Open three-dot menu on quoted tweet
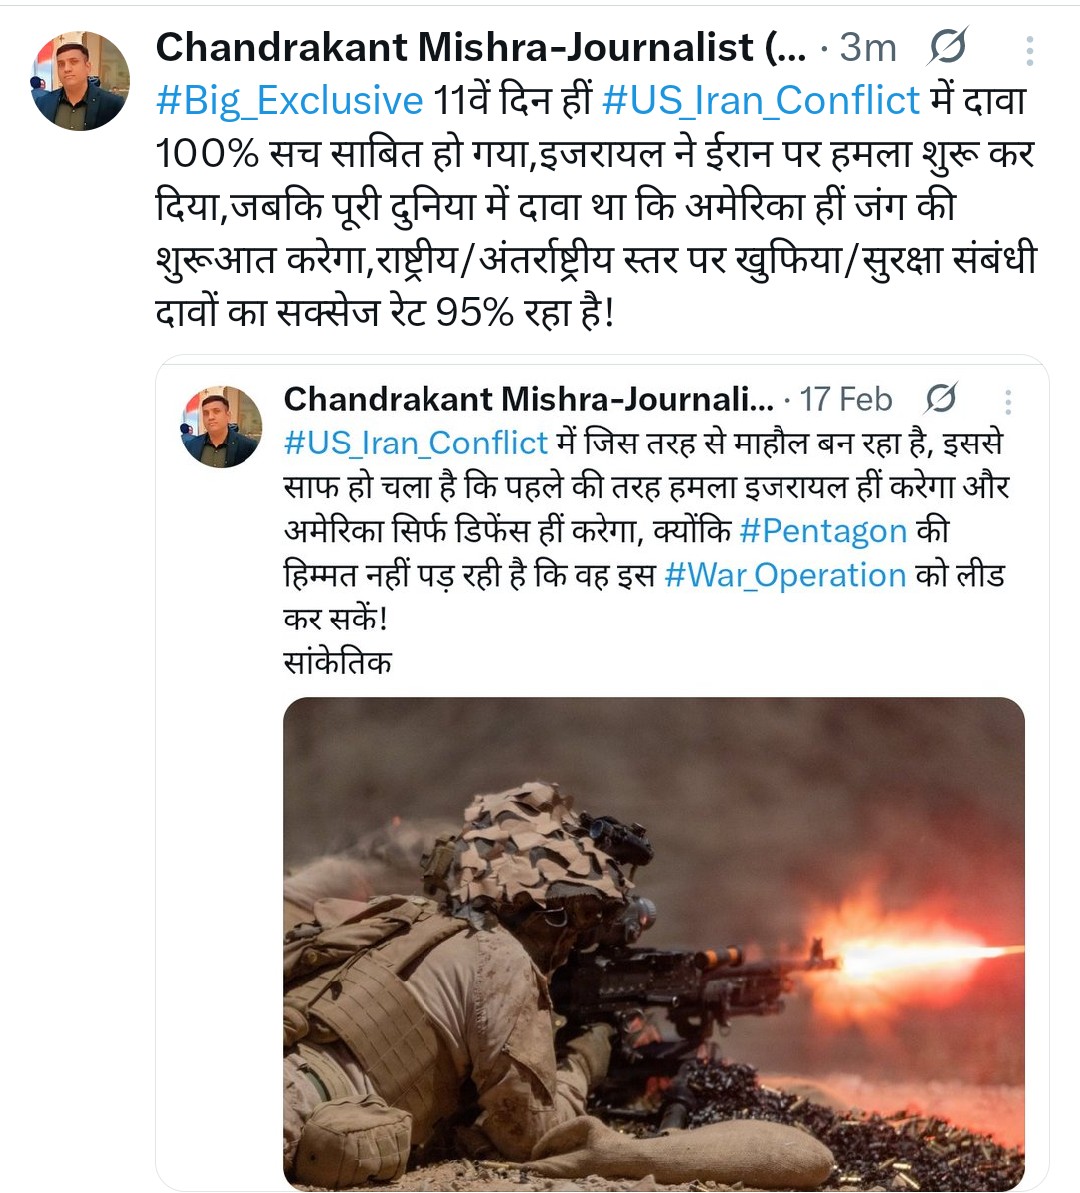Viewport: 1080px width, 1193px height. tap(1008, 402)
